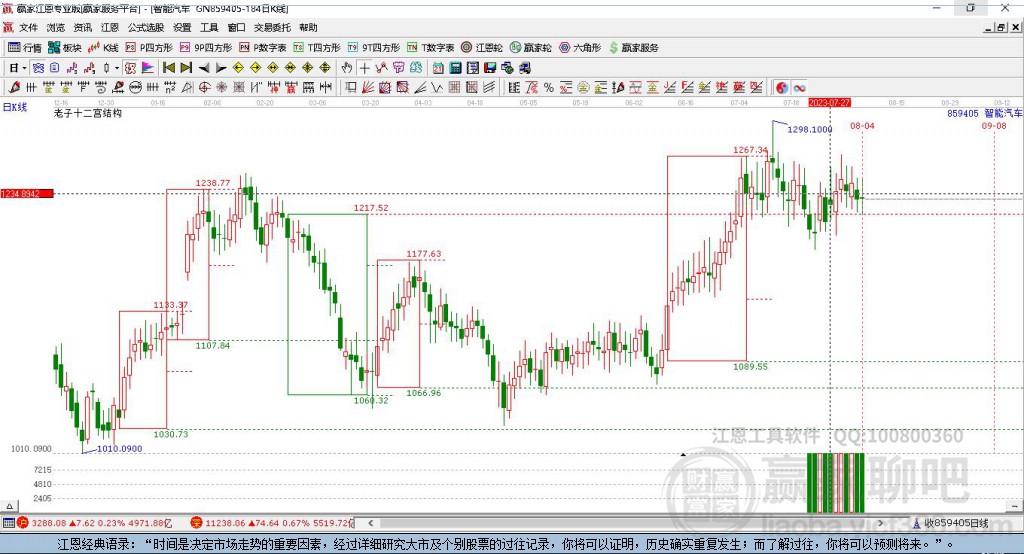Select the hand pan tool icon
The image size is (1024, 554).
347,68
